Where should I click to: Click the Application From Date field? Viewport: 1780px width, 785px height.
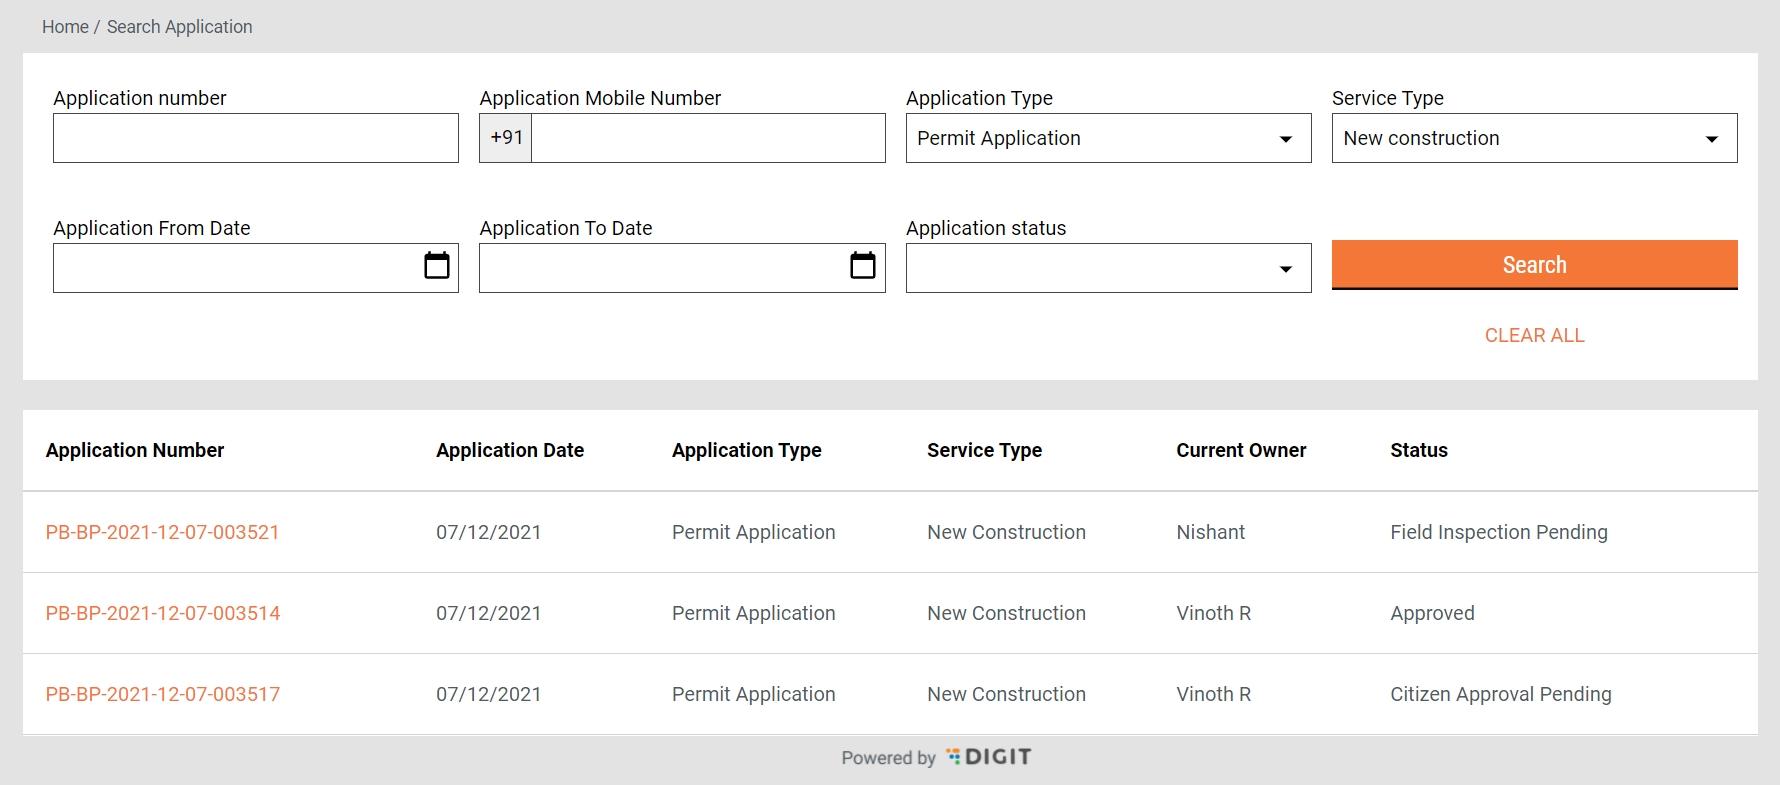[x=235, y=268]
